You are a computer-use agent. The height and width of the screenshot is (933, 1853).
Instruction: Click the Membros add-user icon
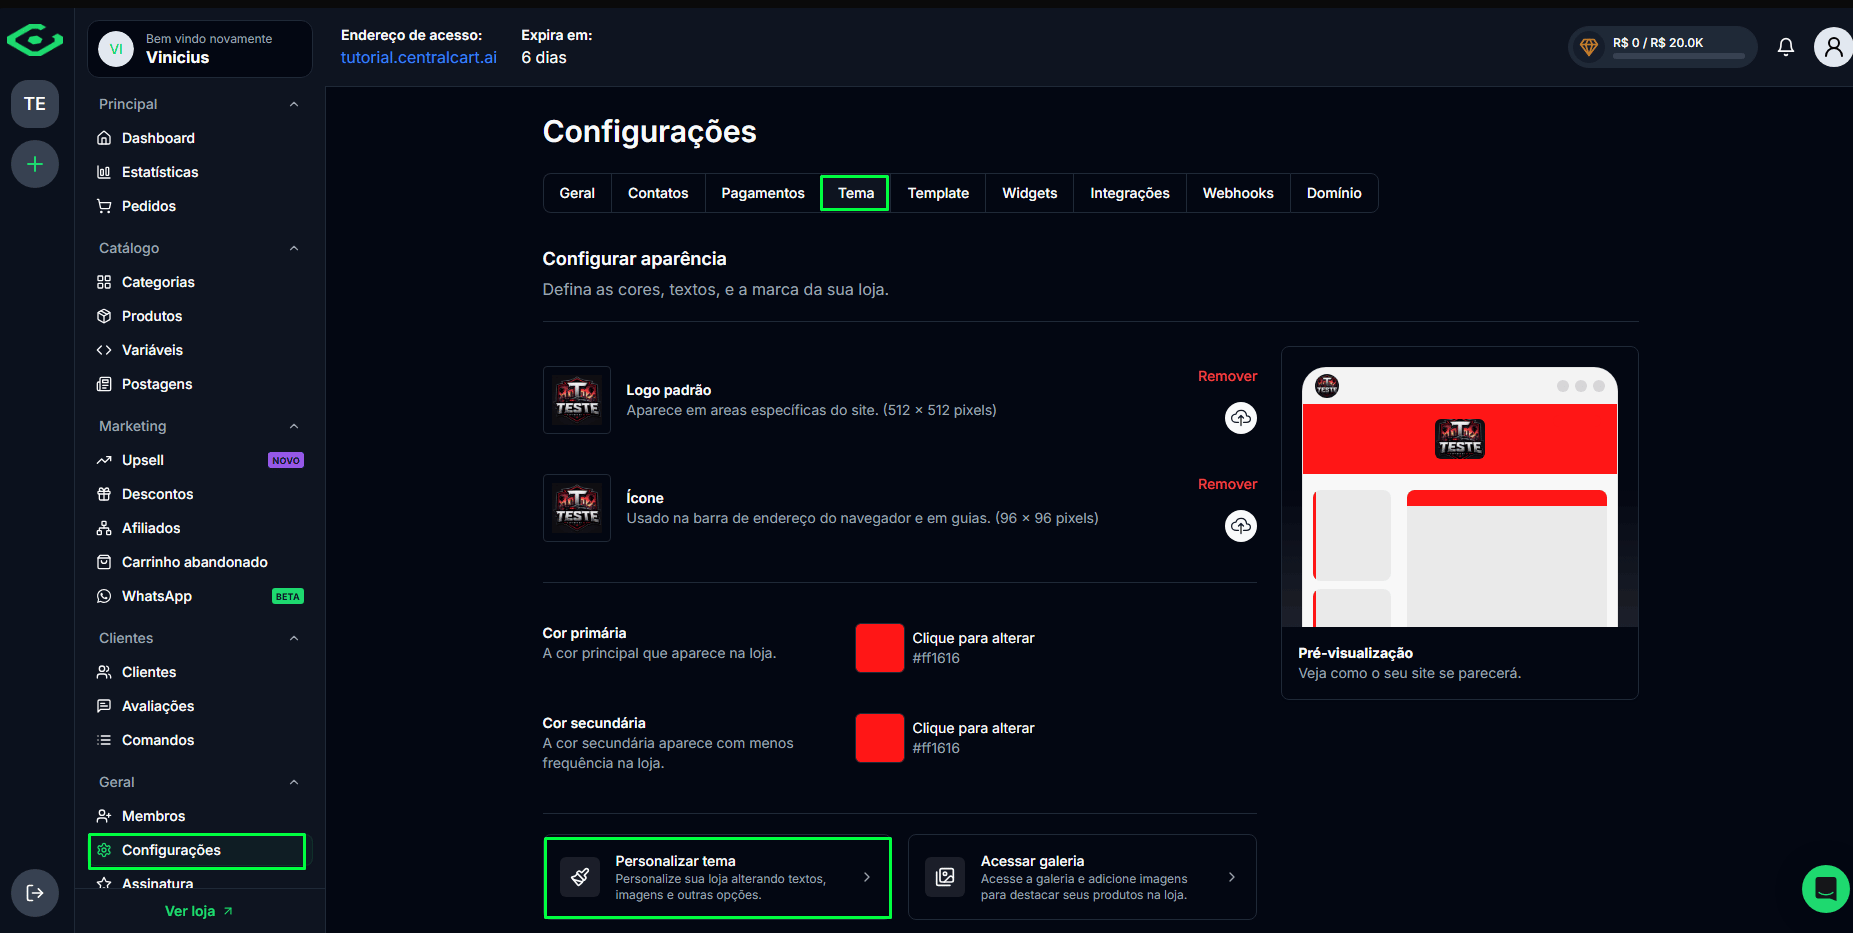pos(104,816)
